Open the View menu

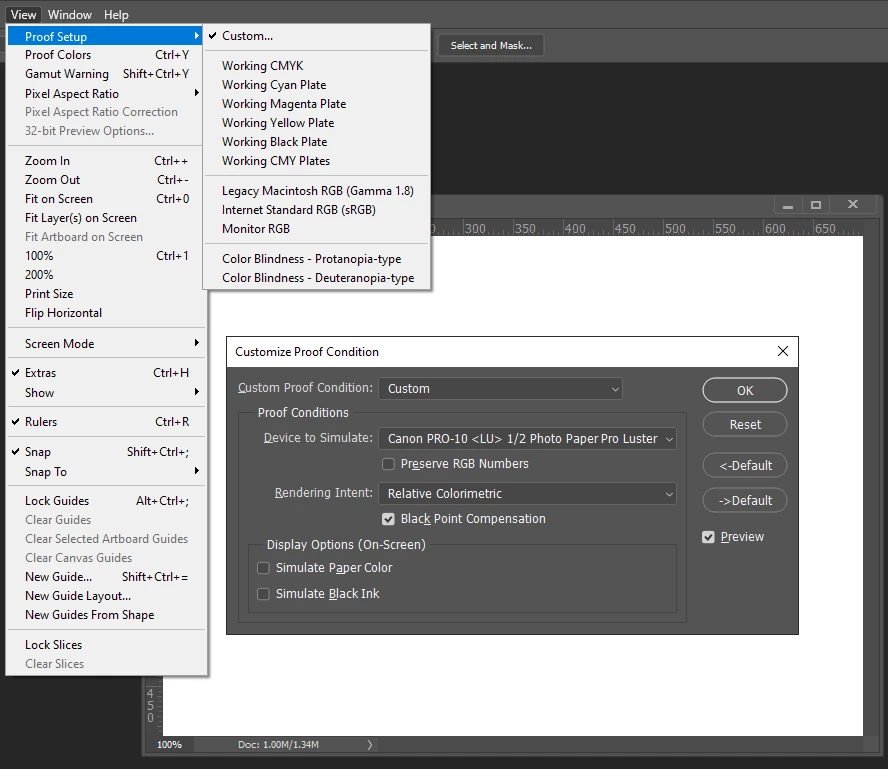[23, 15]
